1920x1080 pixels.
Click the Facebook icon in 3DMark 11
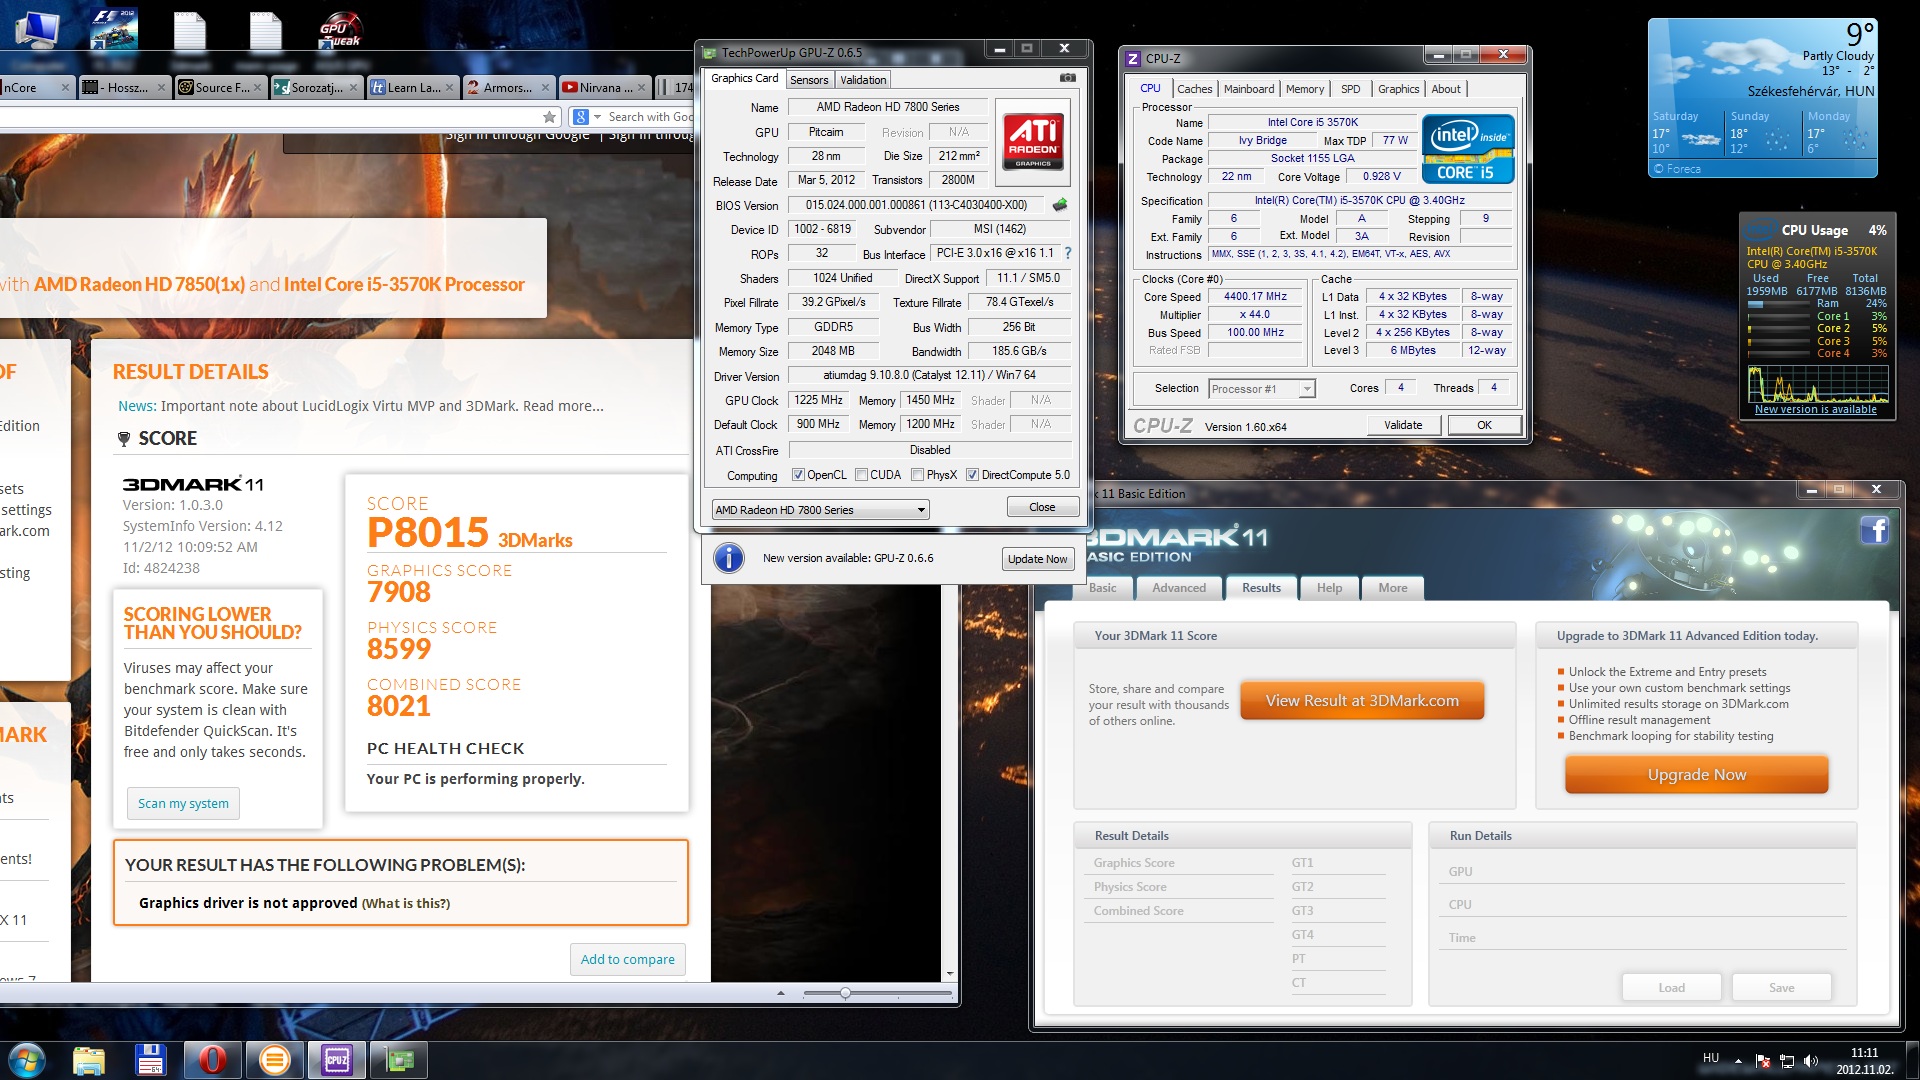point(1874,530)
